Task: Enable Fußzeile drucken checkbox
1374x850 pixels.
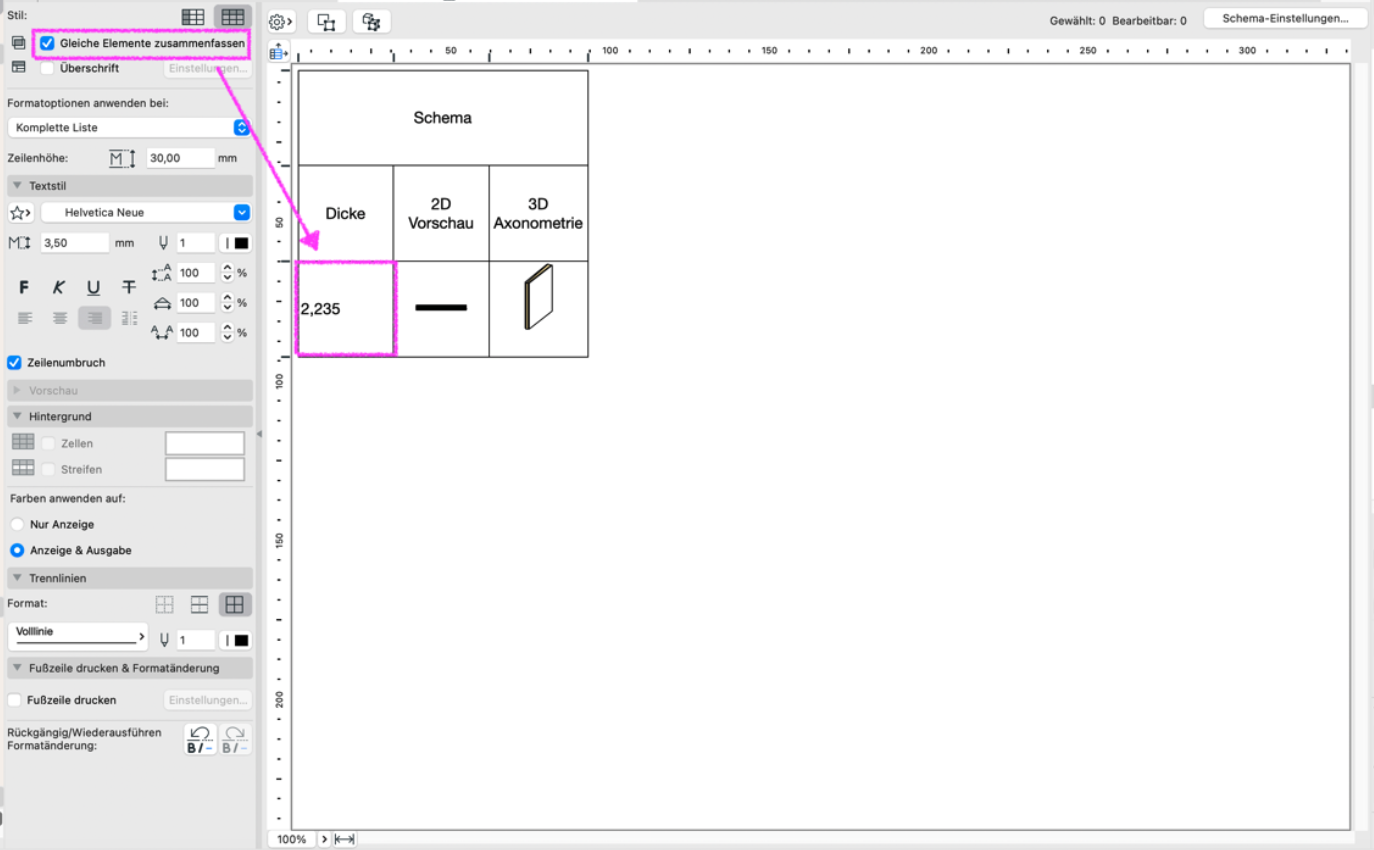Action: tap(14, 700)
